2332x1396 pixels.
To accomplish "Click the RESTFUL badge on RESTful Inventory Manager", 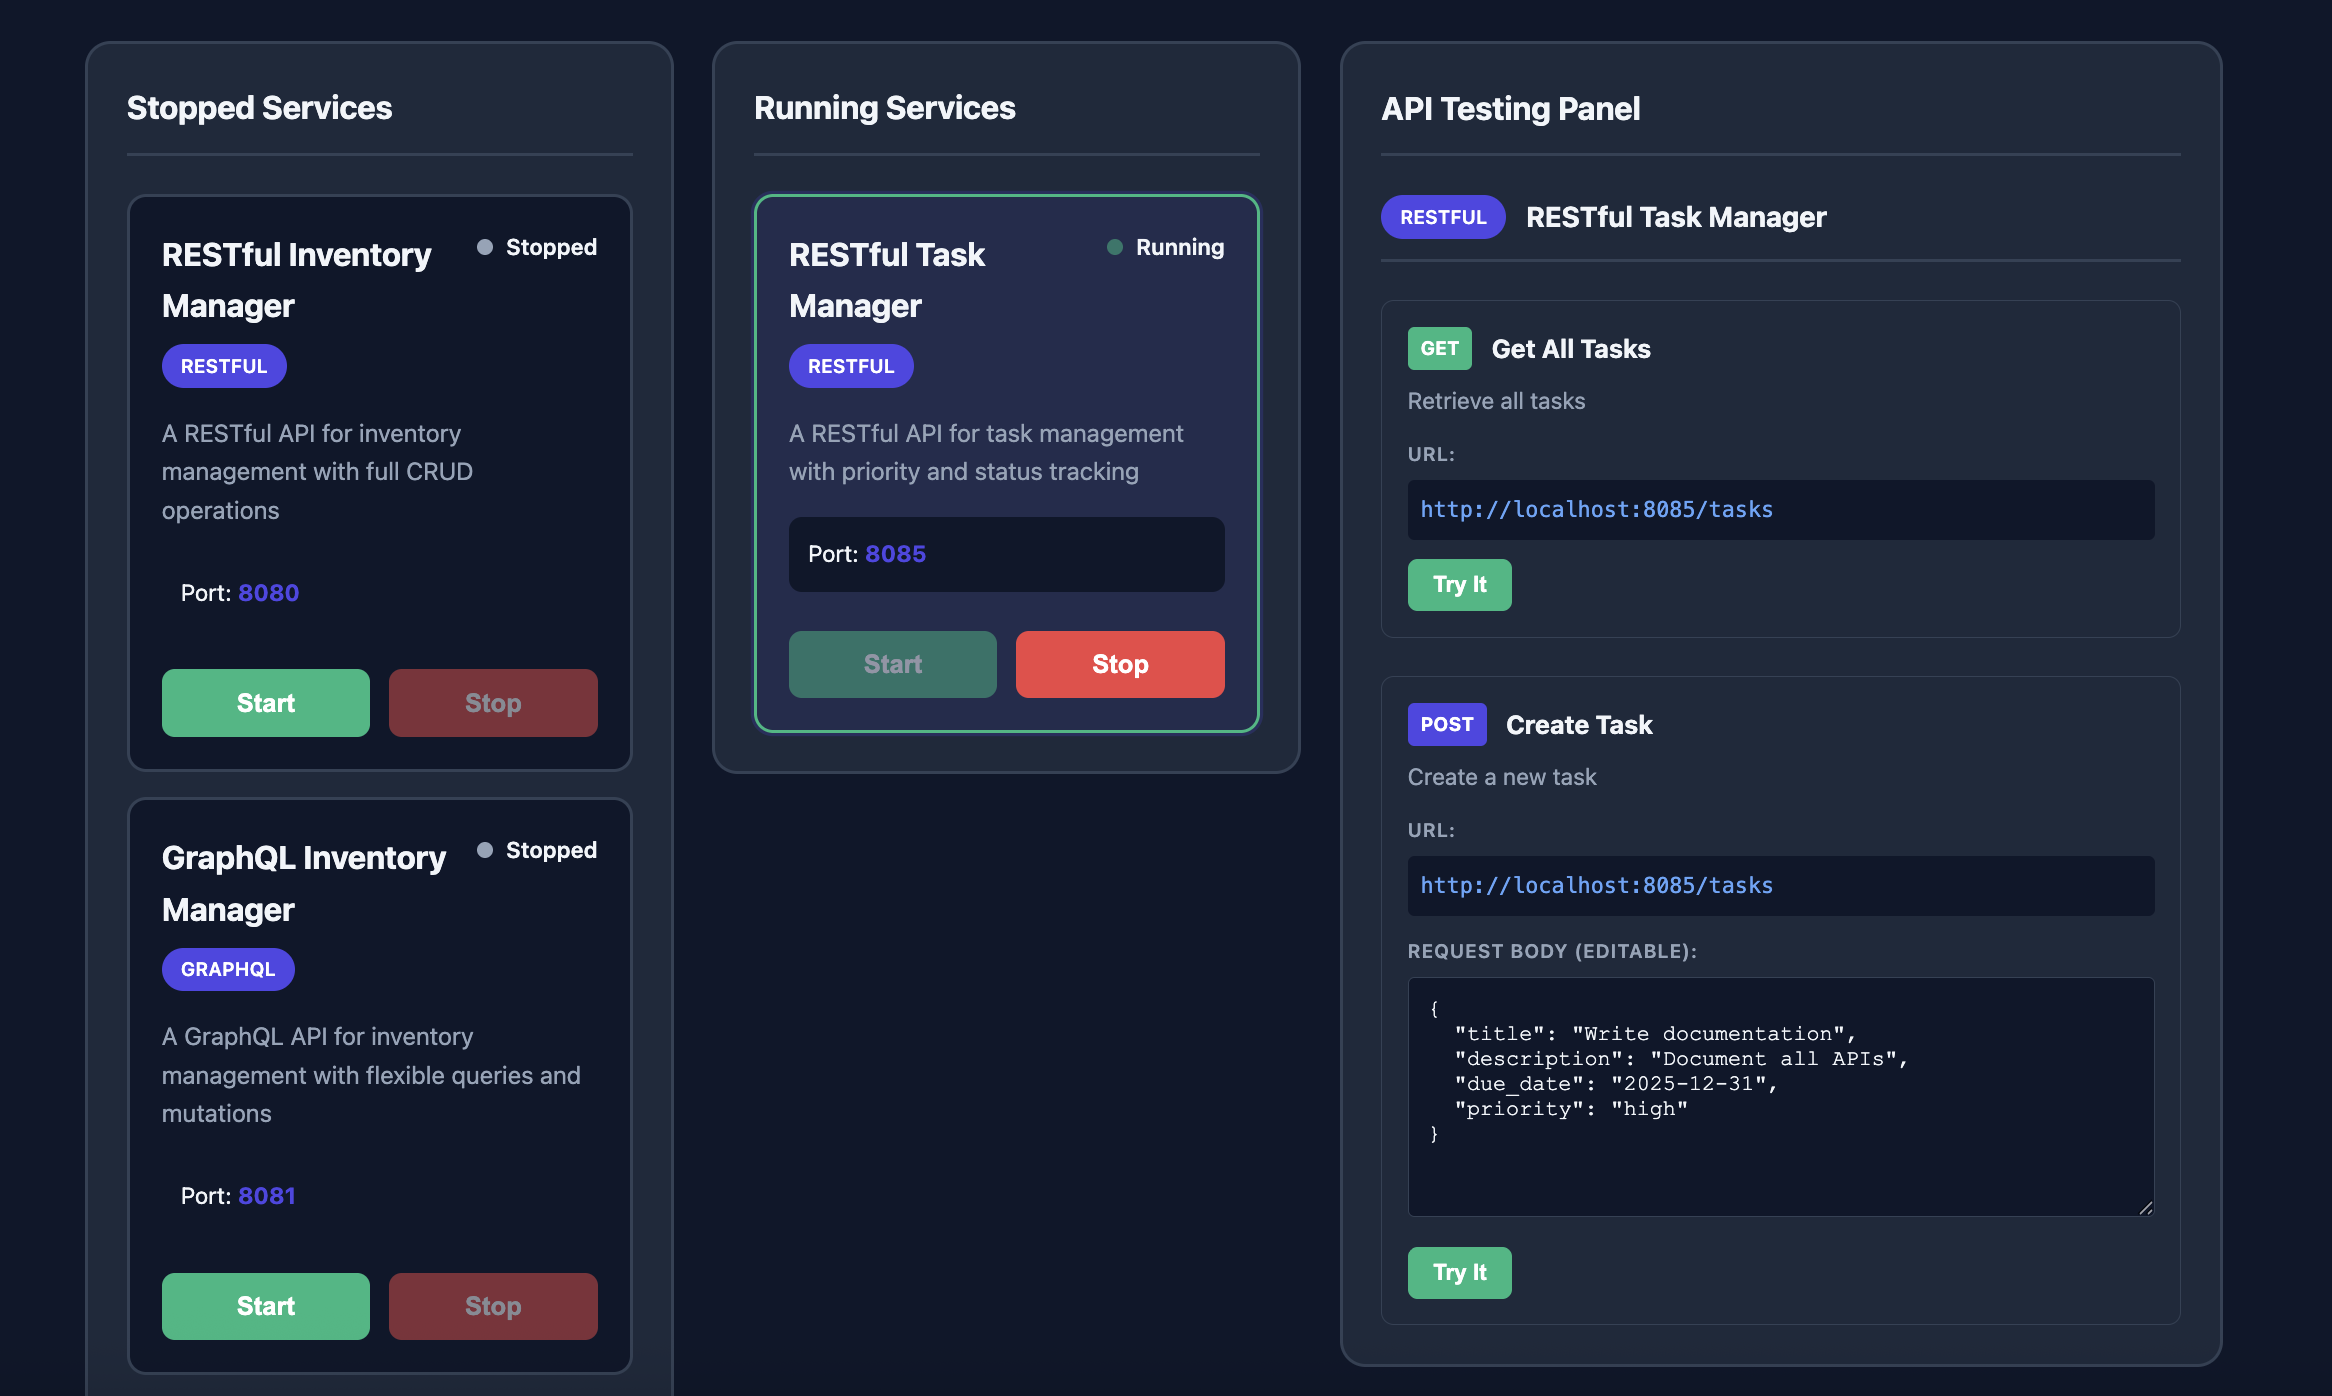I will pyautogui.click(x=223, y=366).
